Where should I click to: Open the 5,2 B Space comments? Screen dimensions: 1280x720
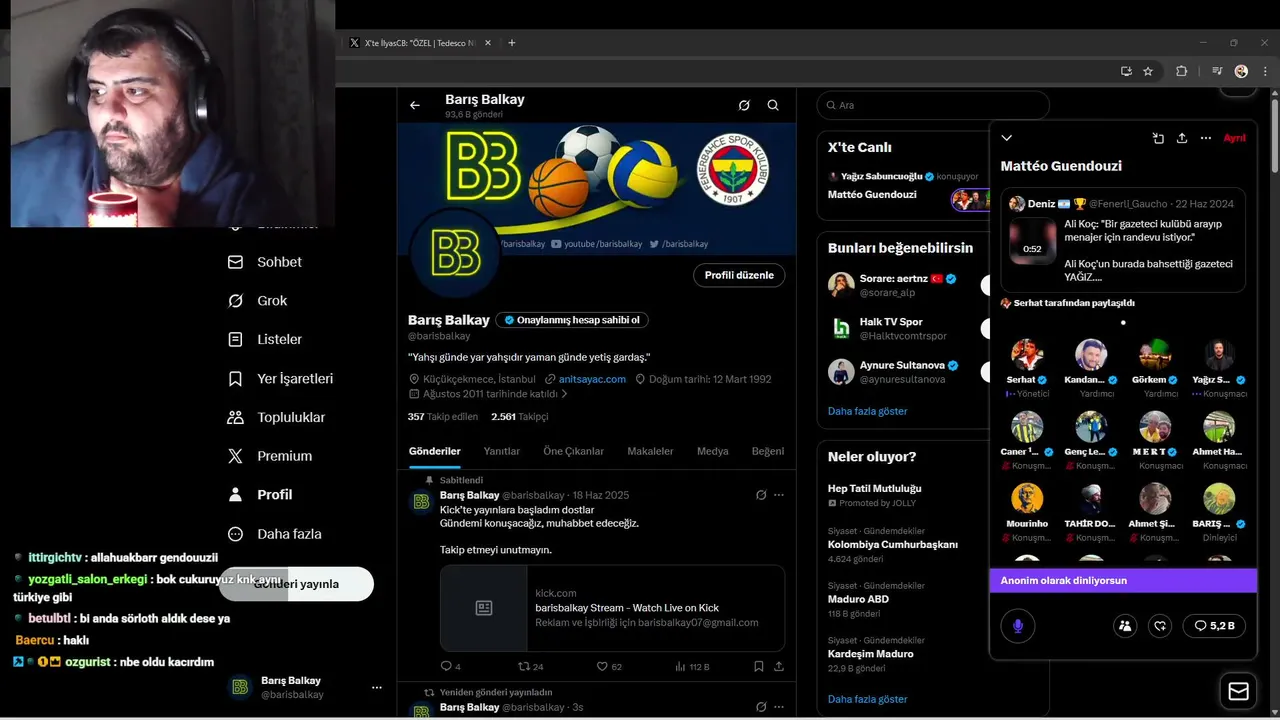(x=1214, y=626)
